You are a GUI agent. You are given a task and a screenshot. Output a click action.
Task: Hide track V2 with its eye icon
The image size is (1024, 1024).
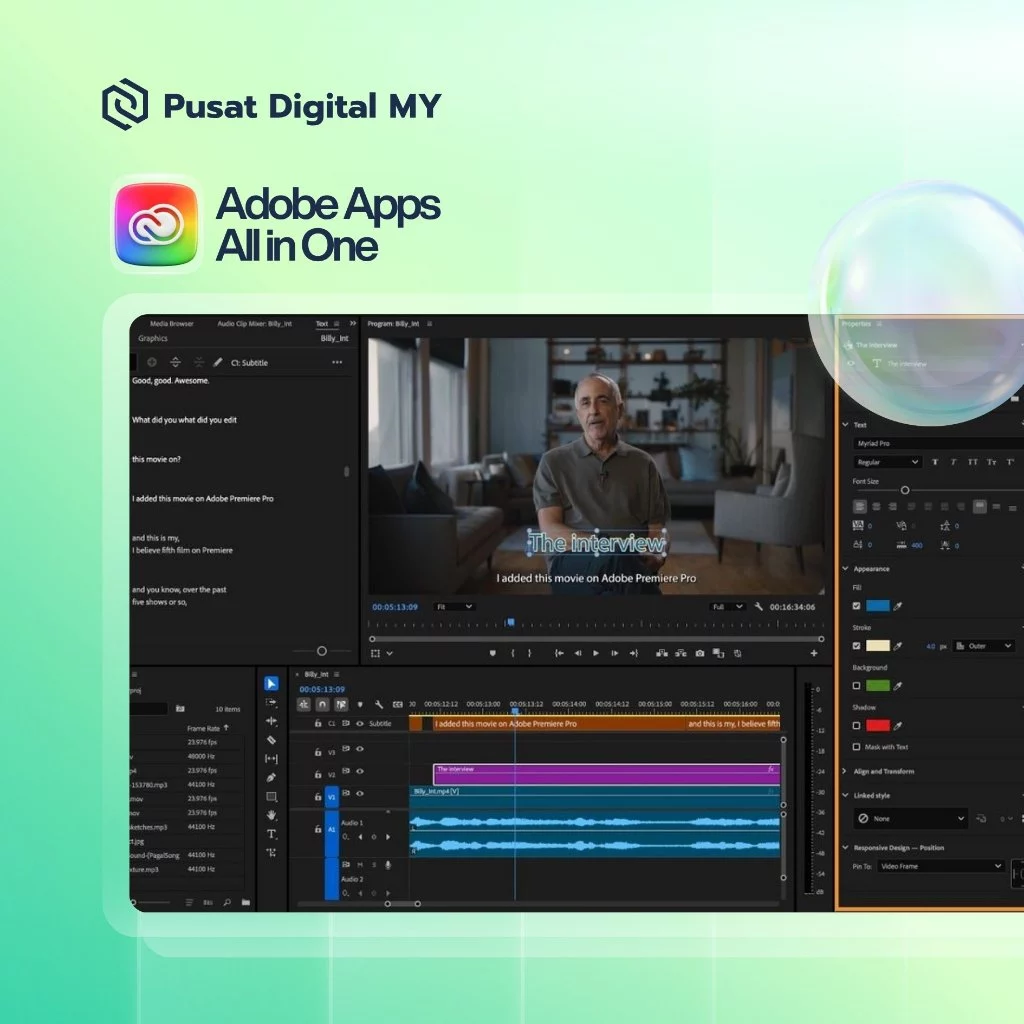tap(359, 771)
